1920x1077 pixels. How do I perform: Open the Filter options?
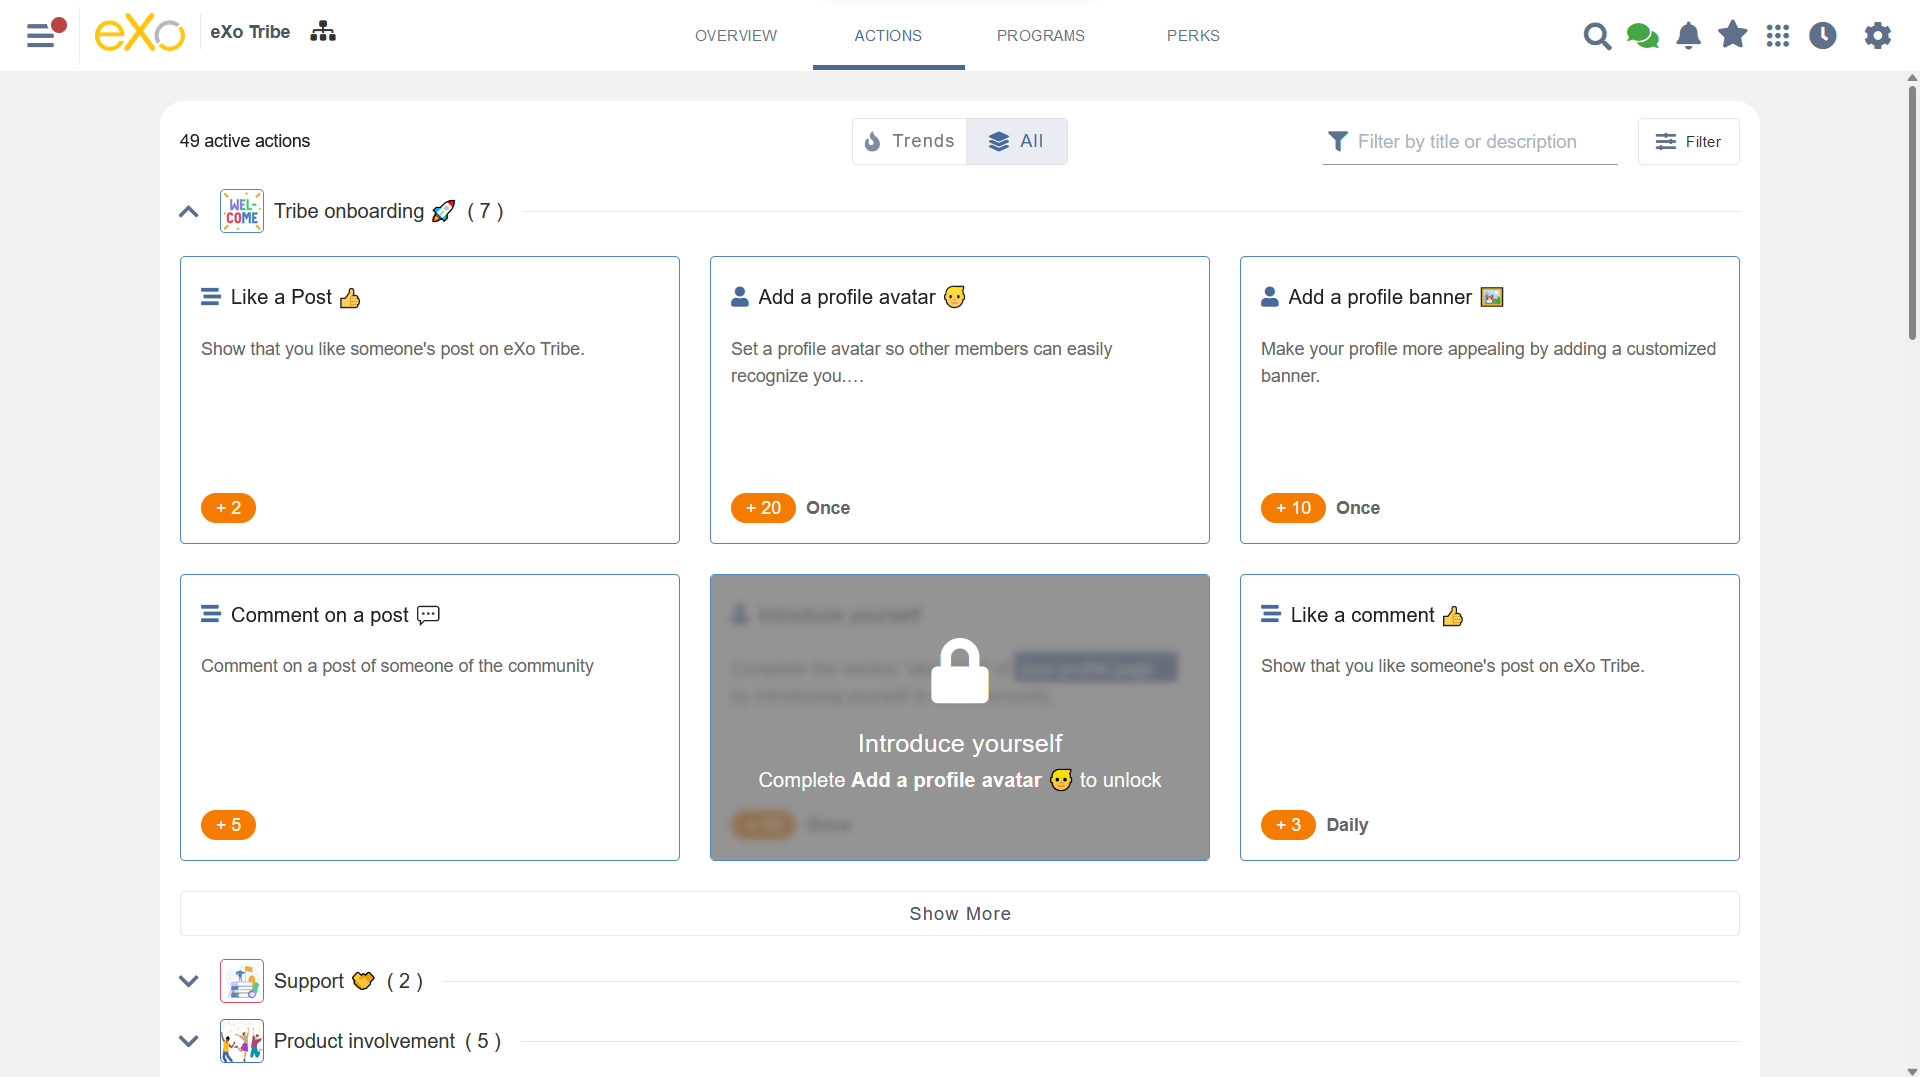pos(1688,141)
